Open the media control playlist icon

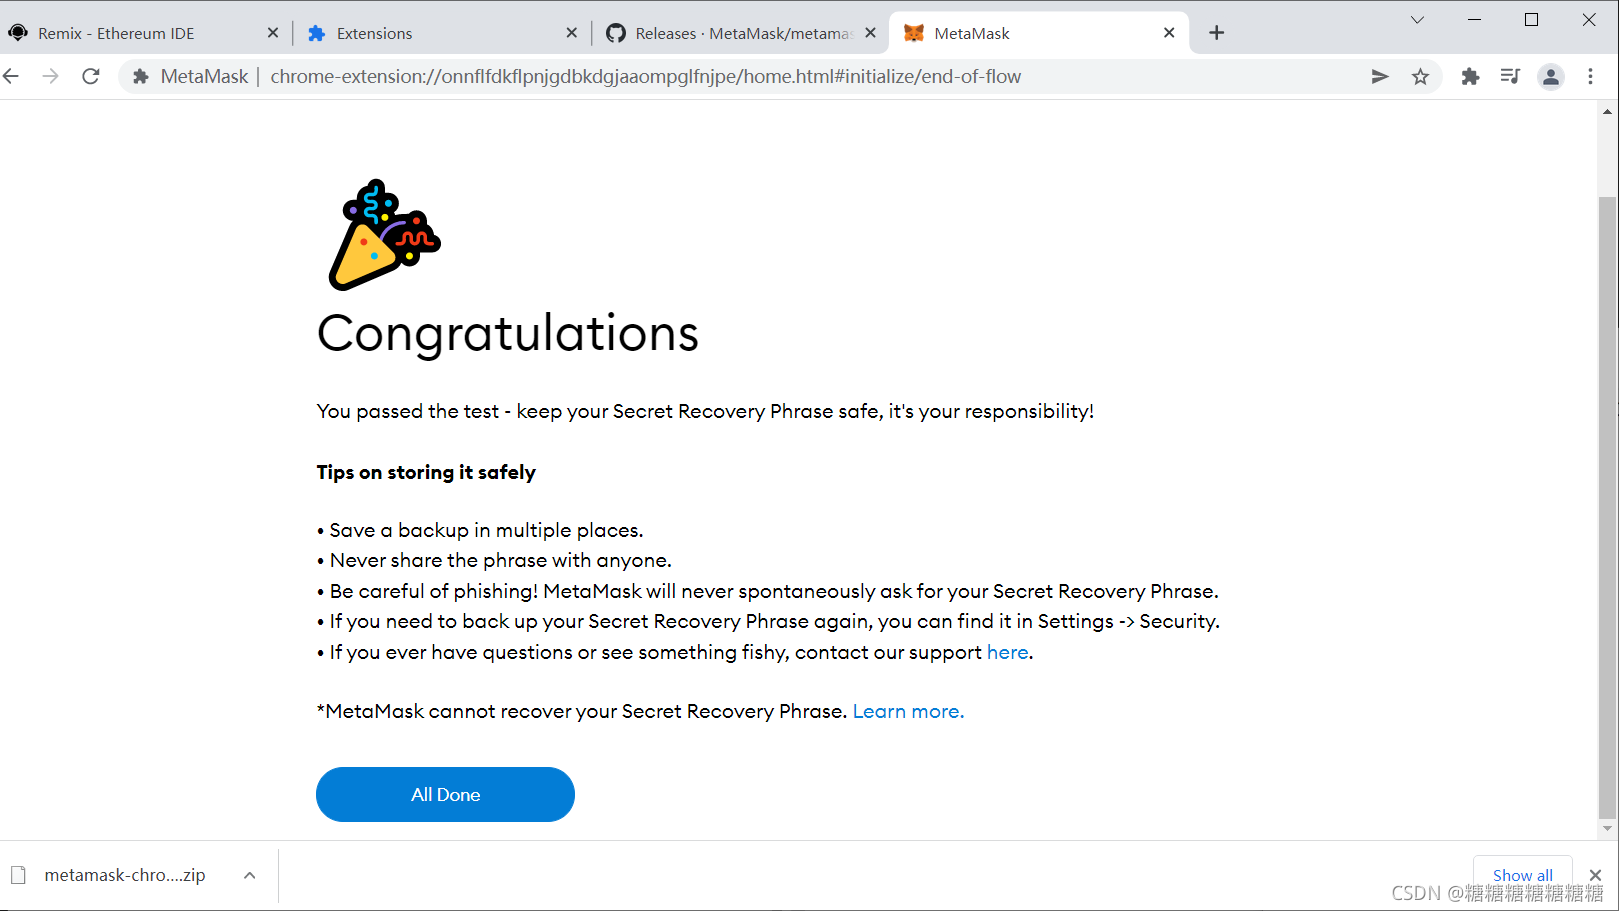(1510, 76)
